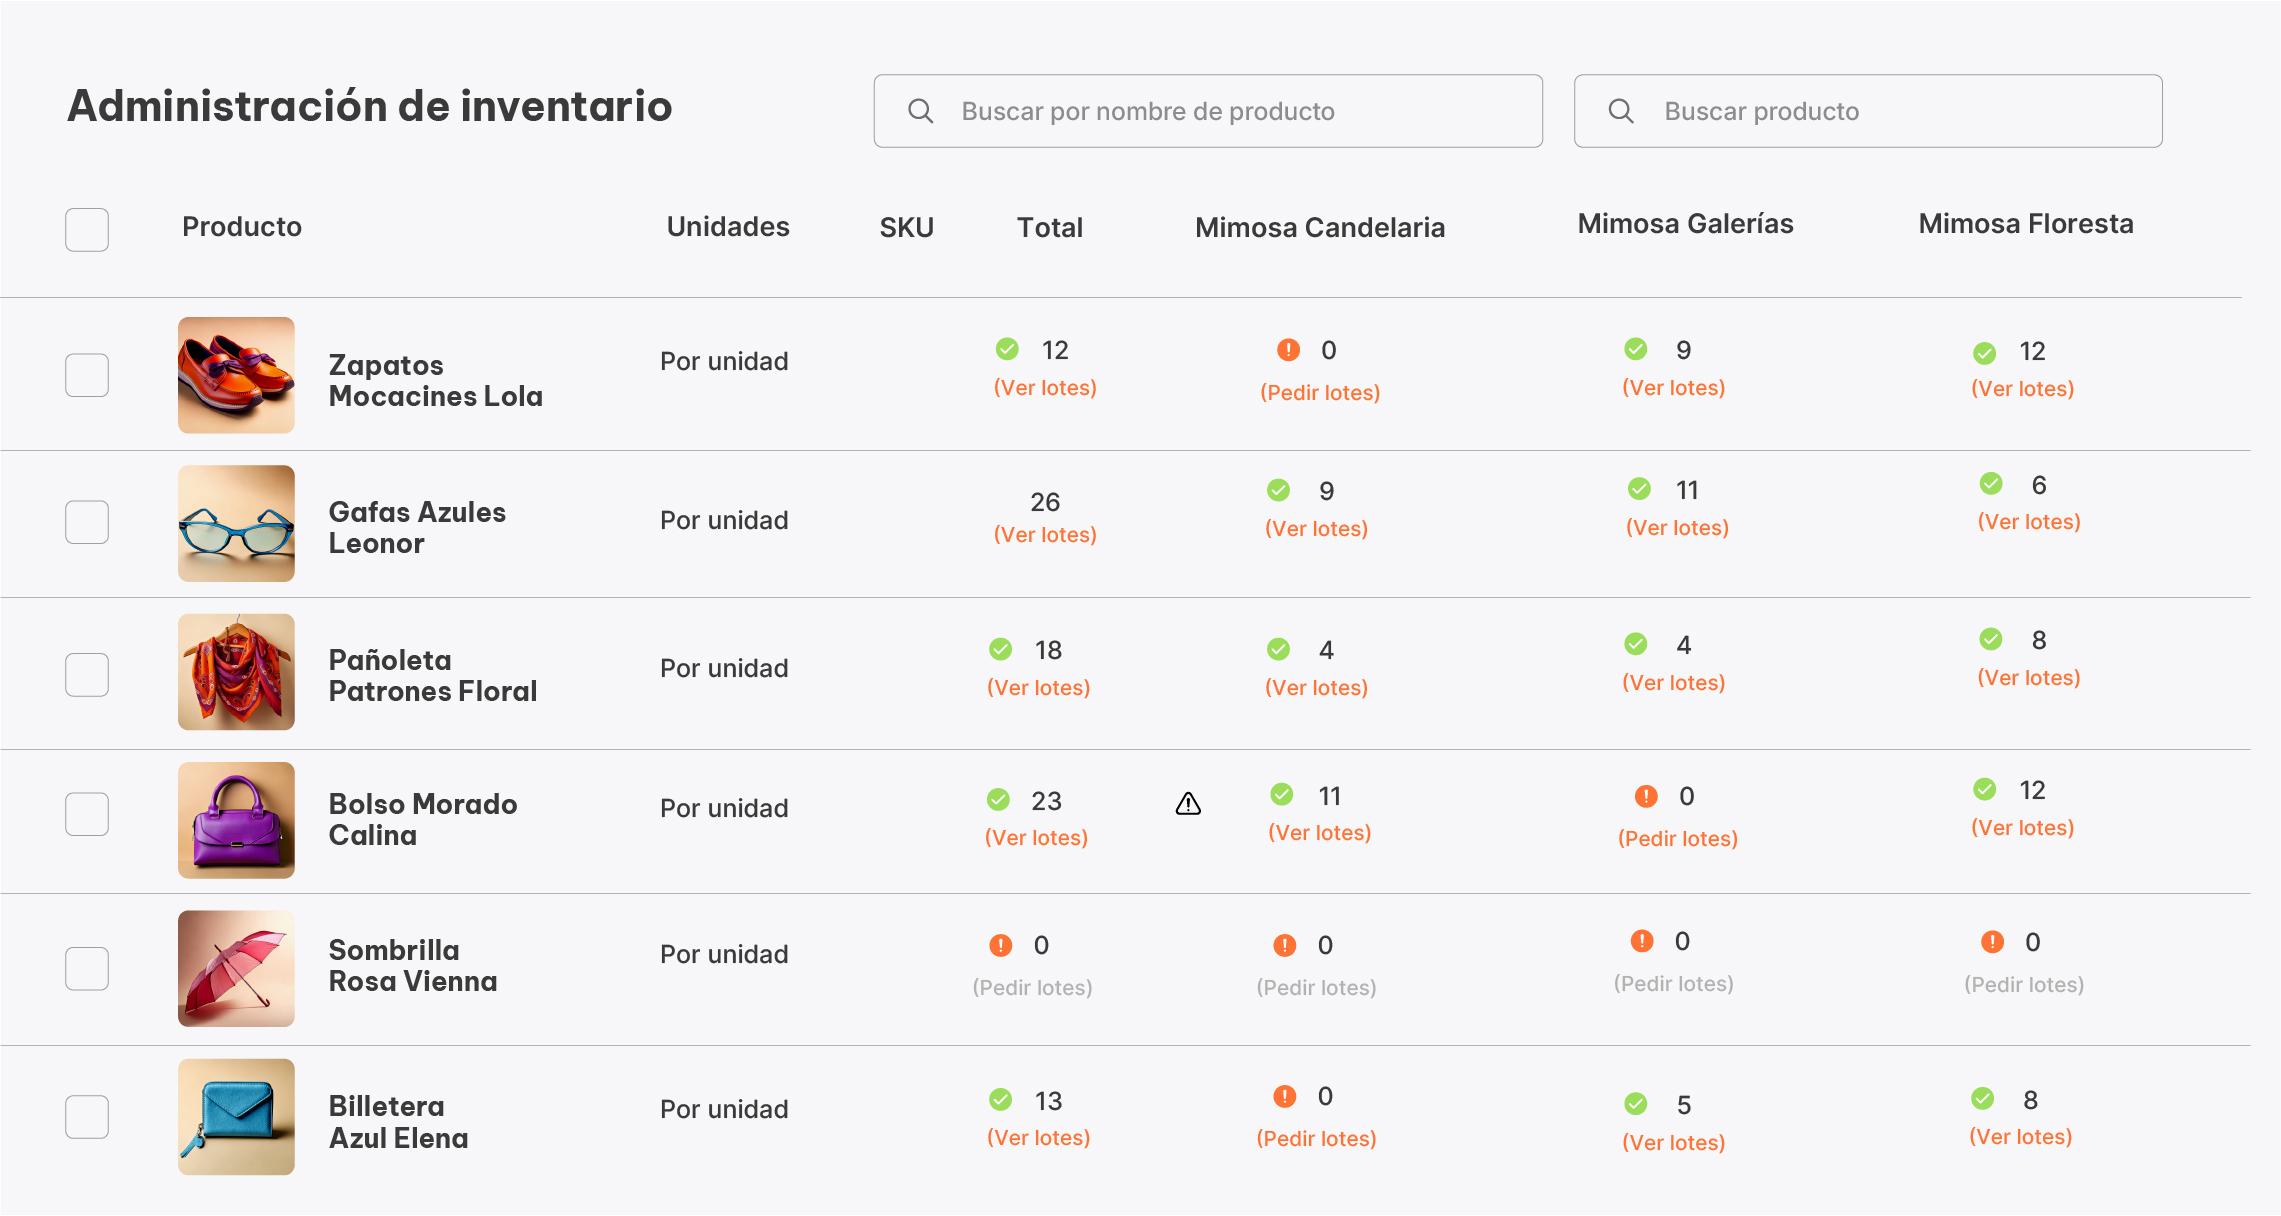
Task: Click green check icon for Gafas Floresta stock
Action: [x=1991, y=484]
